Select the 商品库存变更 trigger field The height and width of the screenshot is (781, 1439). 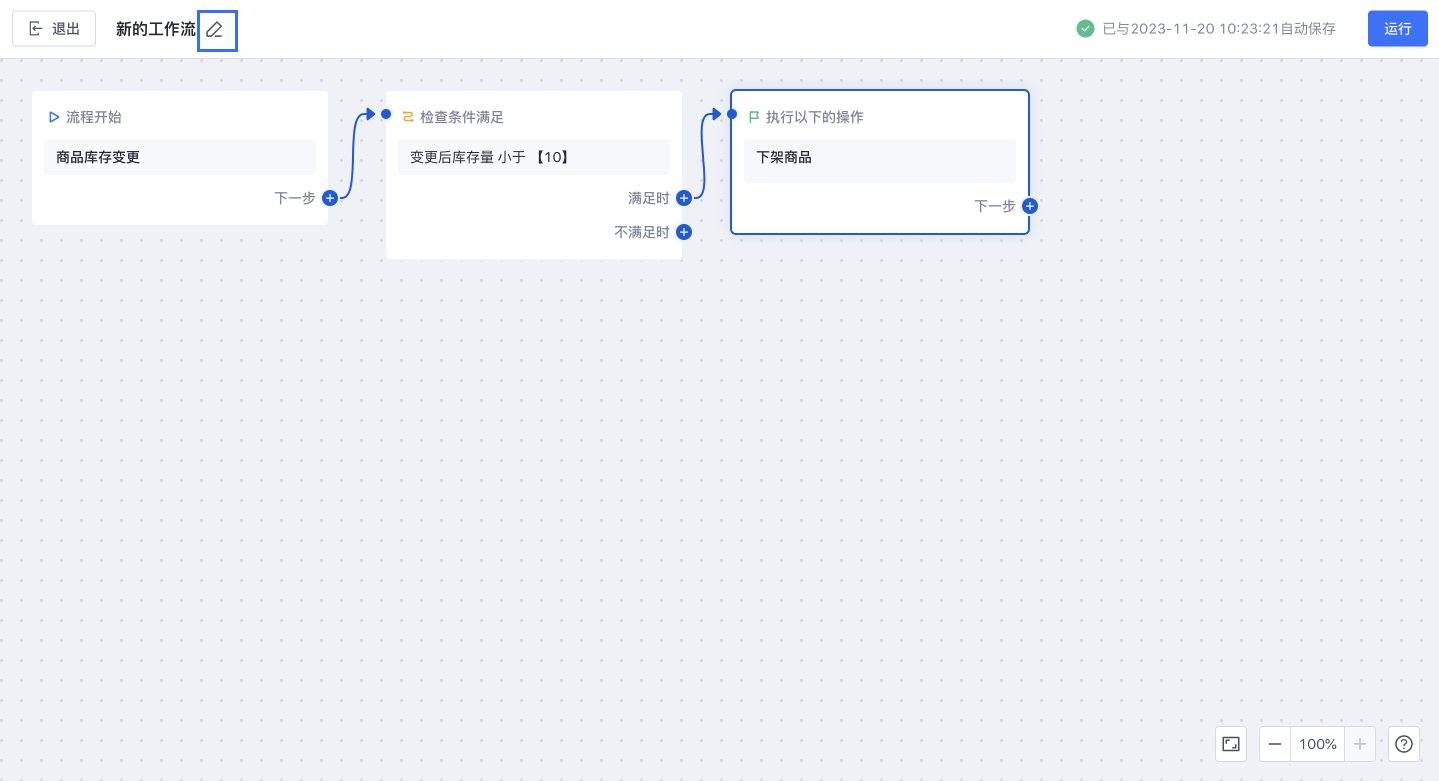(x=180, y=157)
